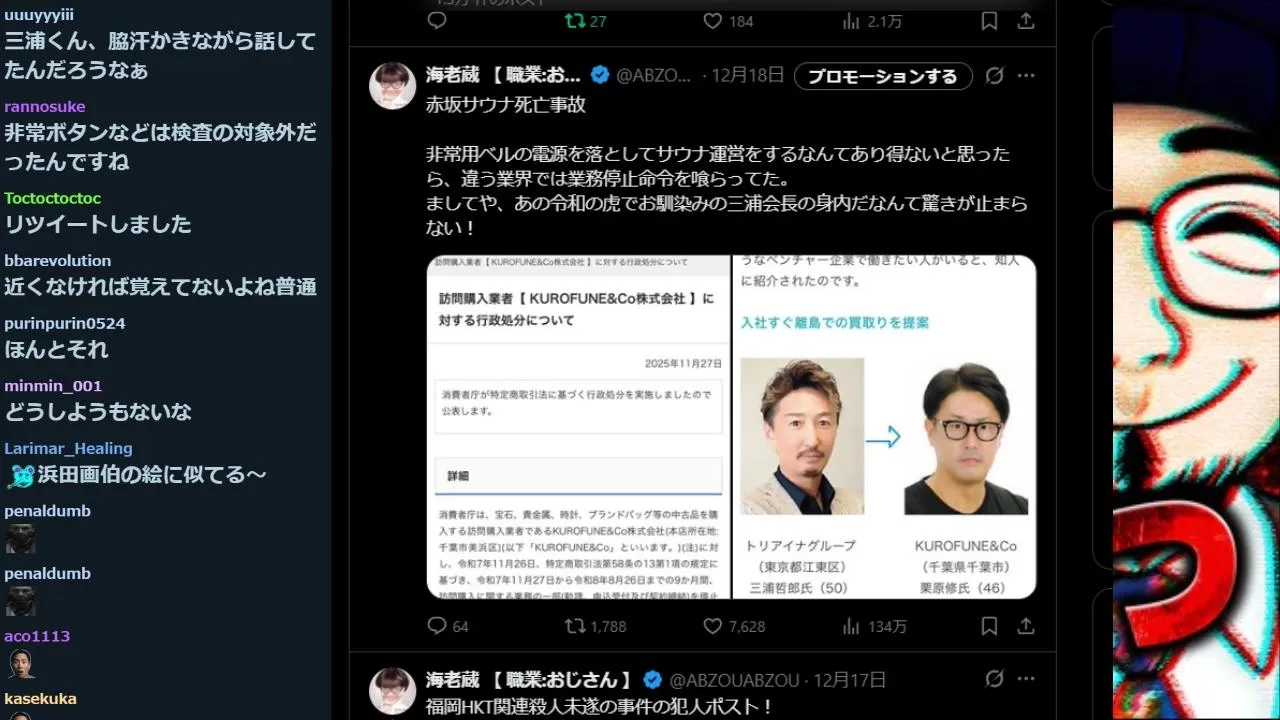Click chat username aco1113

tap(37, 636)
